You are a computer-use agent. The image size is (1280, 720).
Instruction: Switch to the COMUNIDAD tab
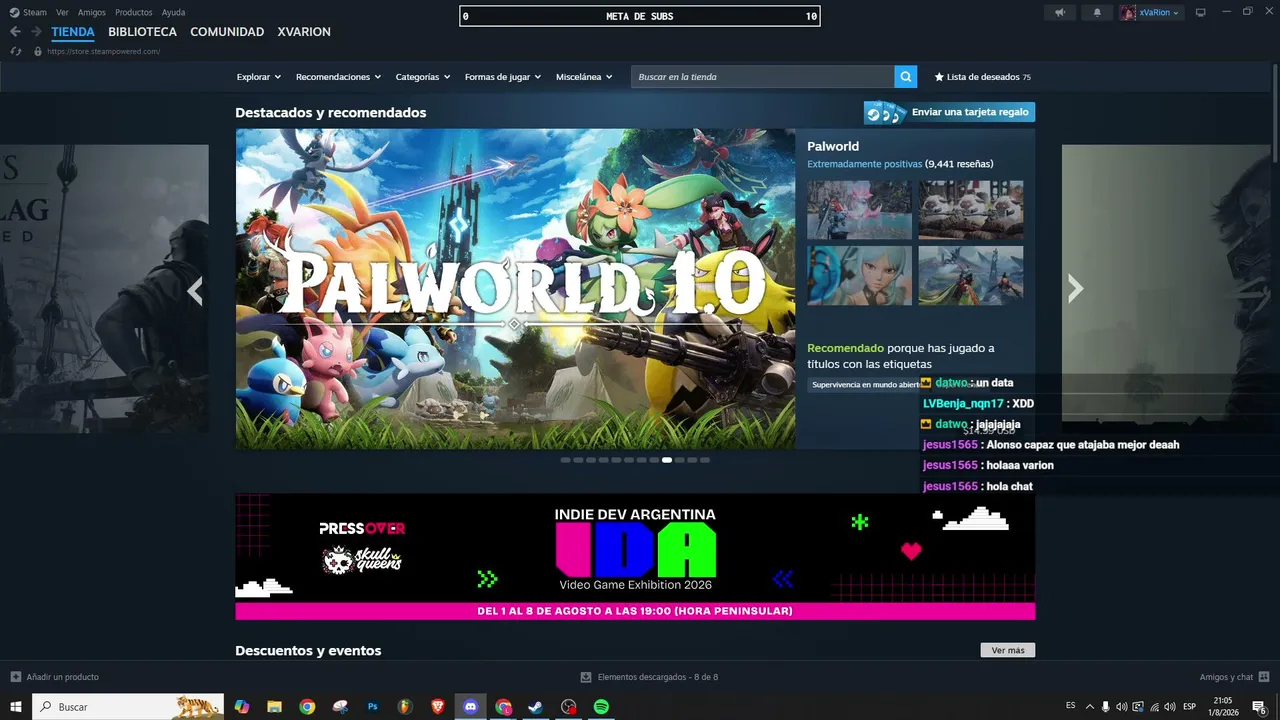coord(227,32)
